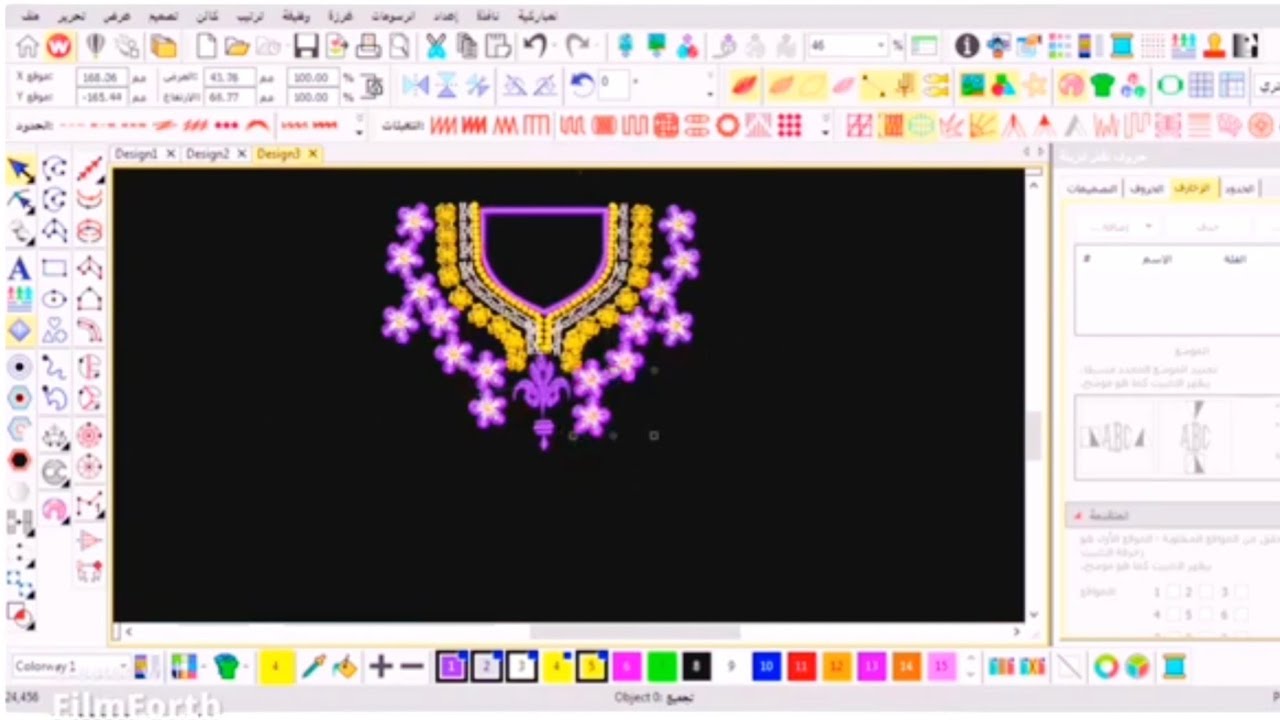The width and height of the screenshot is (1280, 720).
Task: Switch to the Design1 tab
Action: point(136,154)
